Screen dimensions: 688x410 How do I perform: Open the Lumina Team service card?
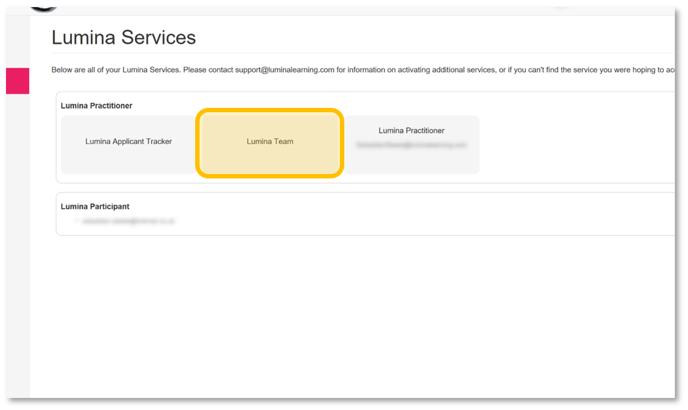coord(269,143)
